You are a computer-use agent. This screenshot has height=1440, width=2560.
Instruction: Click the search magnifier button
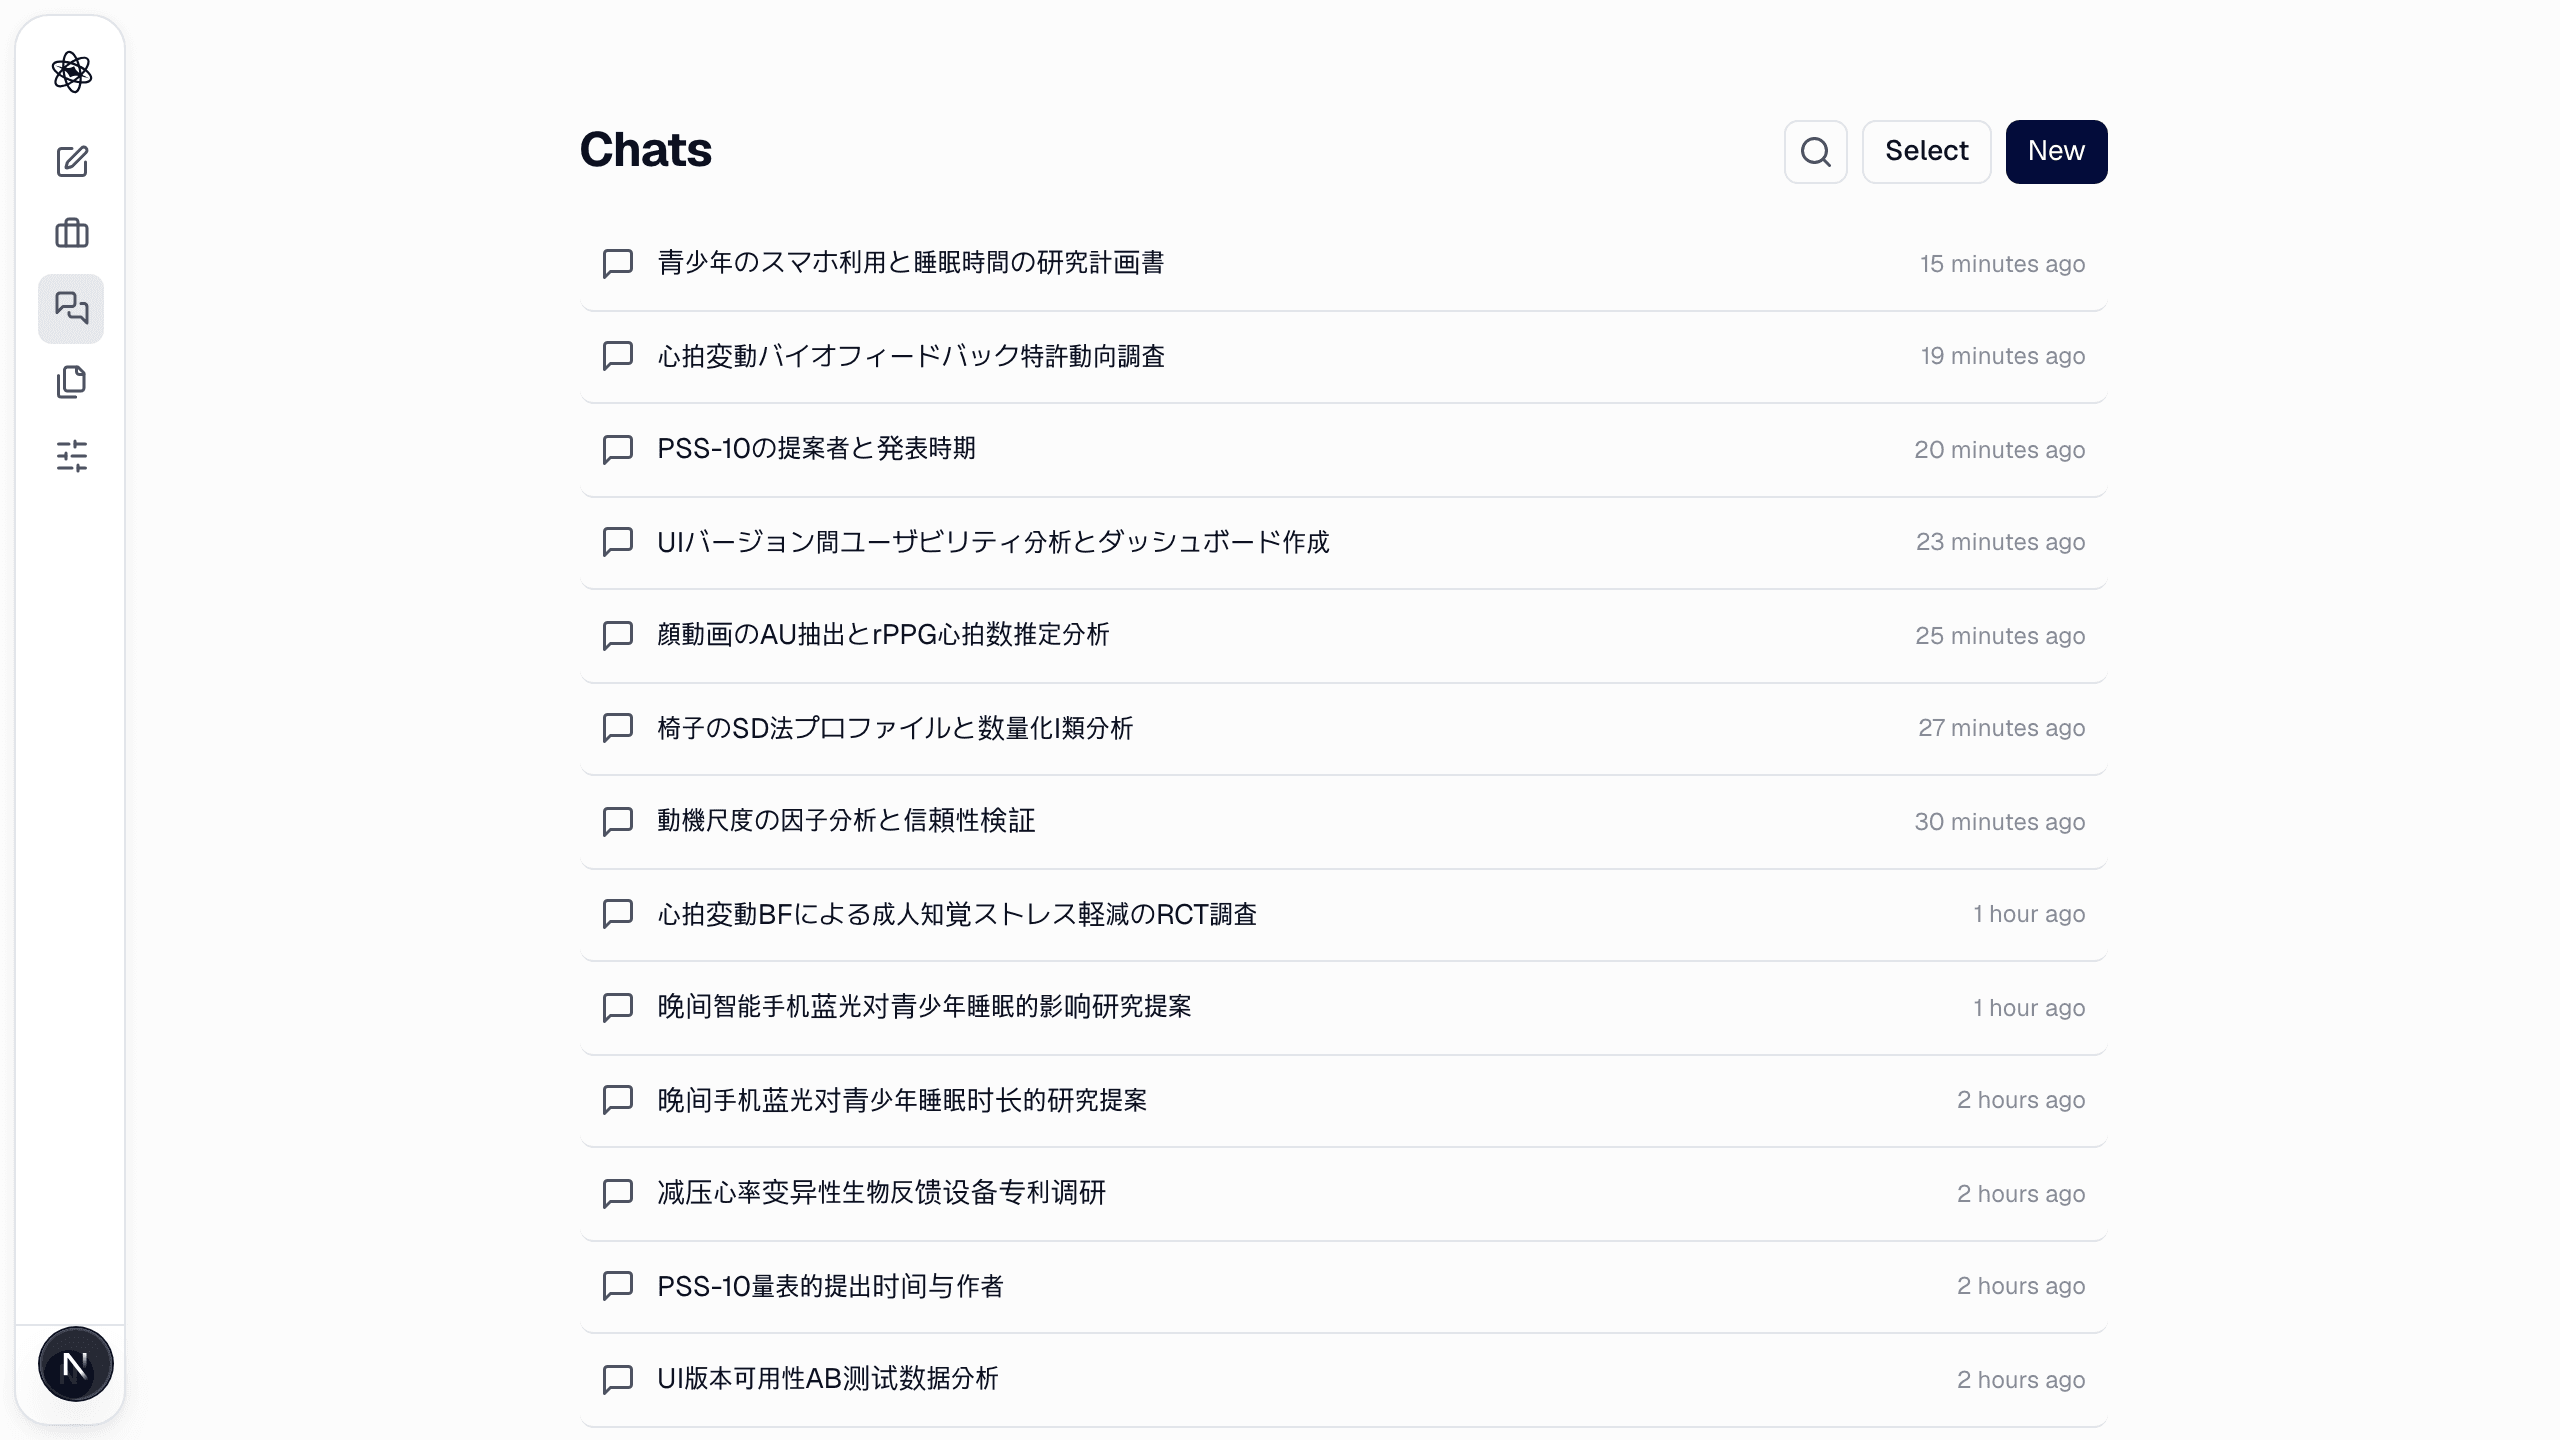click(x=1815, y=152)
